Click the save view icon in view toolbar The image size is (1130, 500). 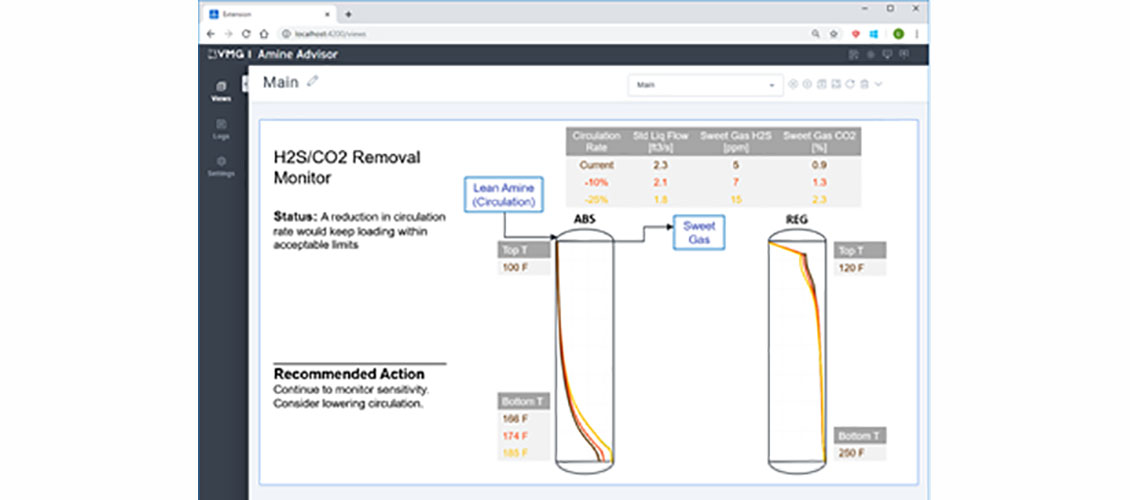coord(822,84)
